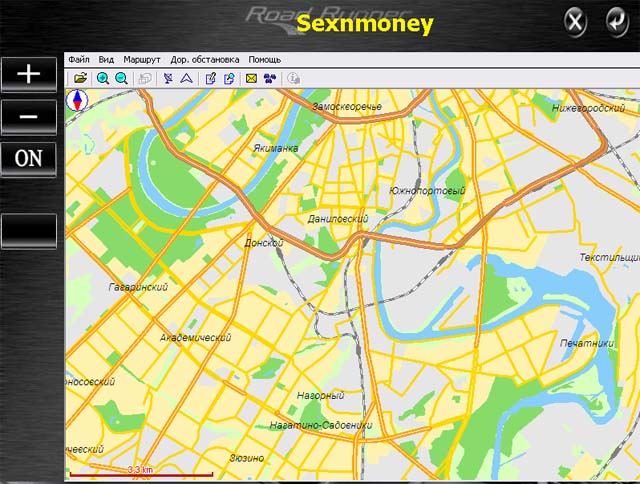Expand the Дор. обстановка menu
Viewport: 640px width, 484px height.
click(x=204, y=60)
